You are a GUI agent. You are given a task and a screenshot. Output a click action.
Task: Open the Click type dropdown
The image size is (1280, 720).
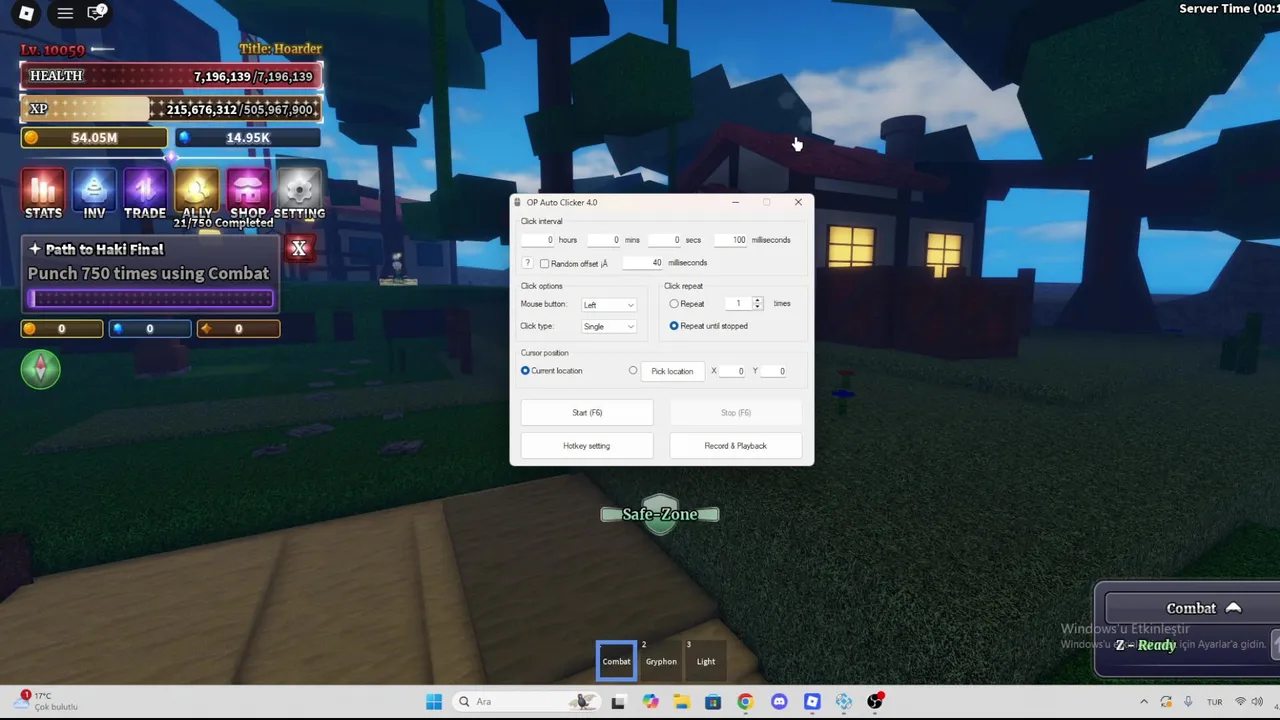pos(609,326)
